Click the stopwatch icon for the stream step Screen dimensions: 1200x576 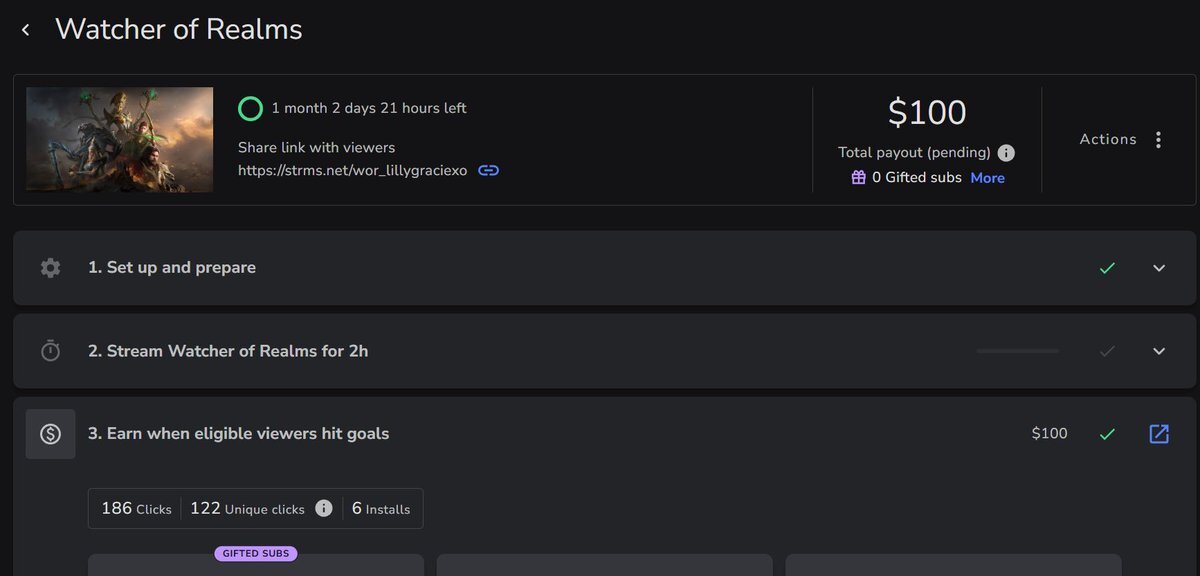50,351
